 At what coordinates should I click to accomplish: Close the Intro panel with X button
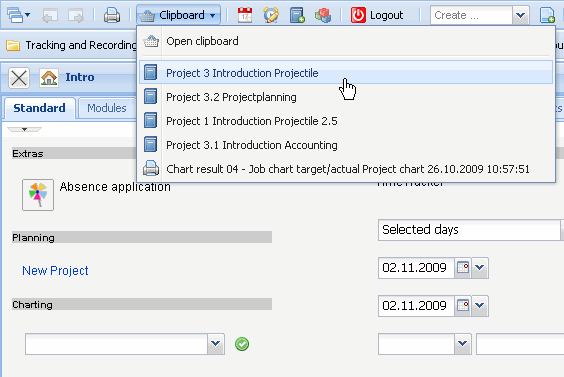[x=19, y=78]
